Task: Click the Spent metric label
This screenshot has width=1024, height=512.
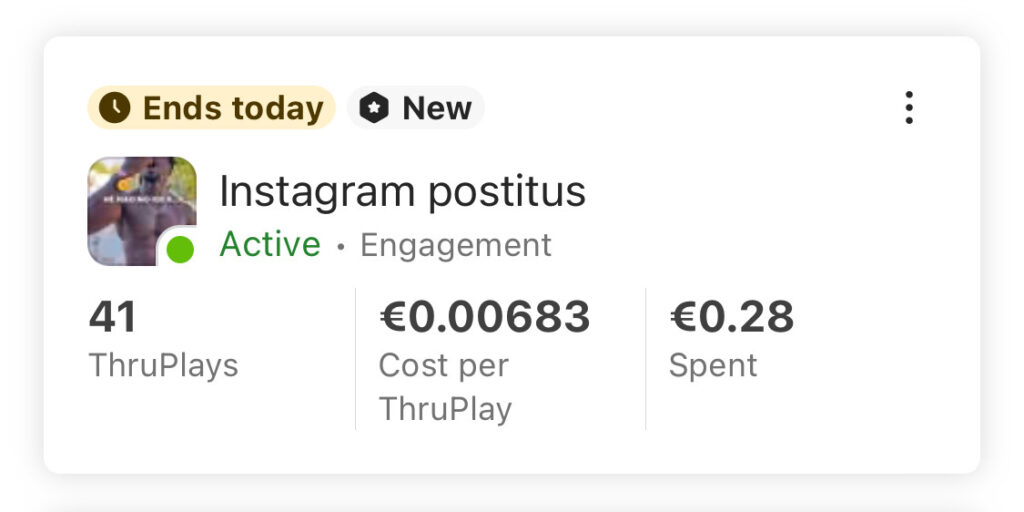Action: tap(712, 365)
